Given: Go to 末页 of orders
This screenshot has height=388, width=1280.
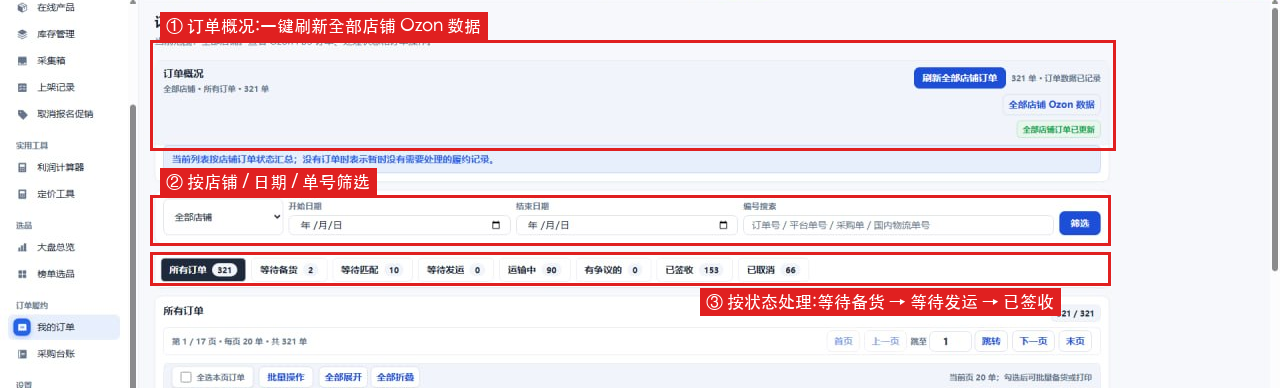Looking at the screenshot, I should point(1075,341).
